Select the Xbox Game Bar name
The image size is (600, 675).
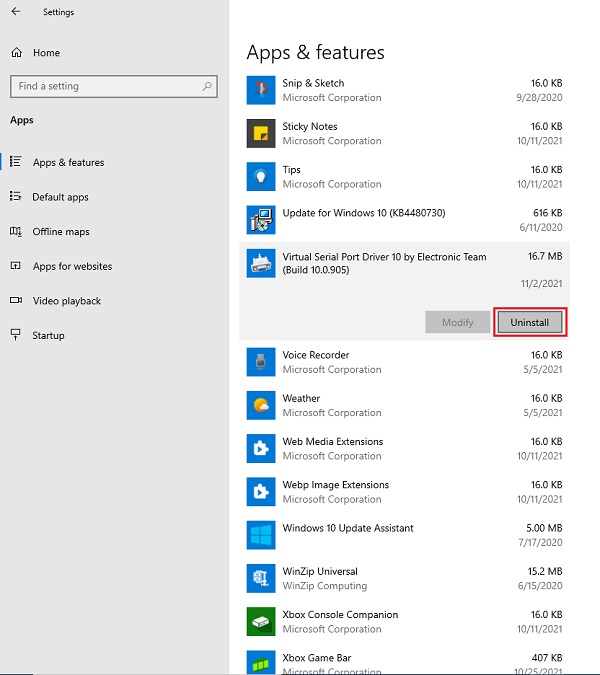(x=317, y=658)
